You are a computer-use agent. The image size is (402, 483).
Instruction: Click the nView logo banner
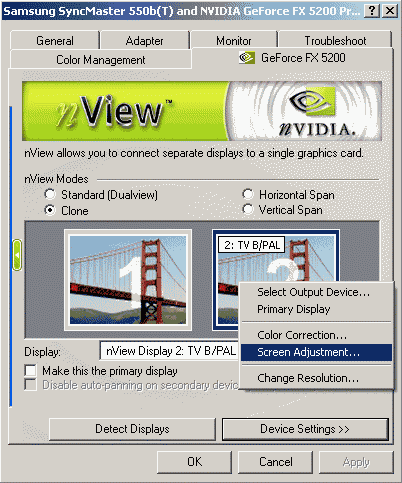click(202, 111)
